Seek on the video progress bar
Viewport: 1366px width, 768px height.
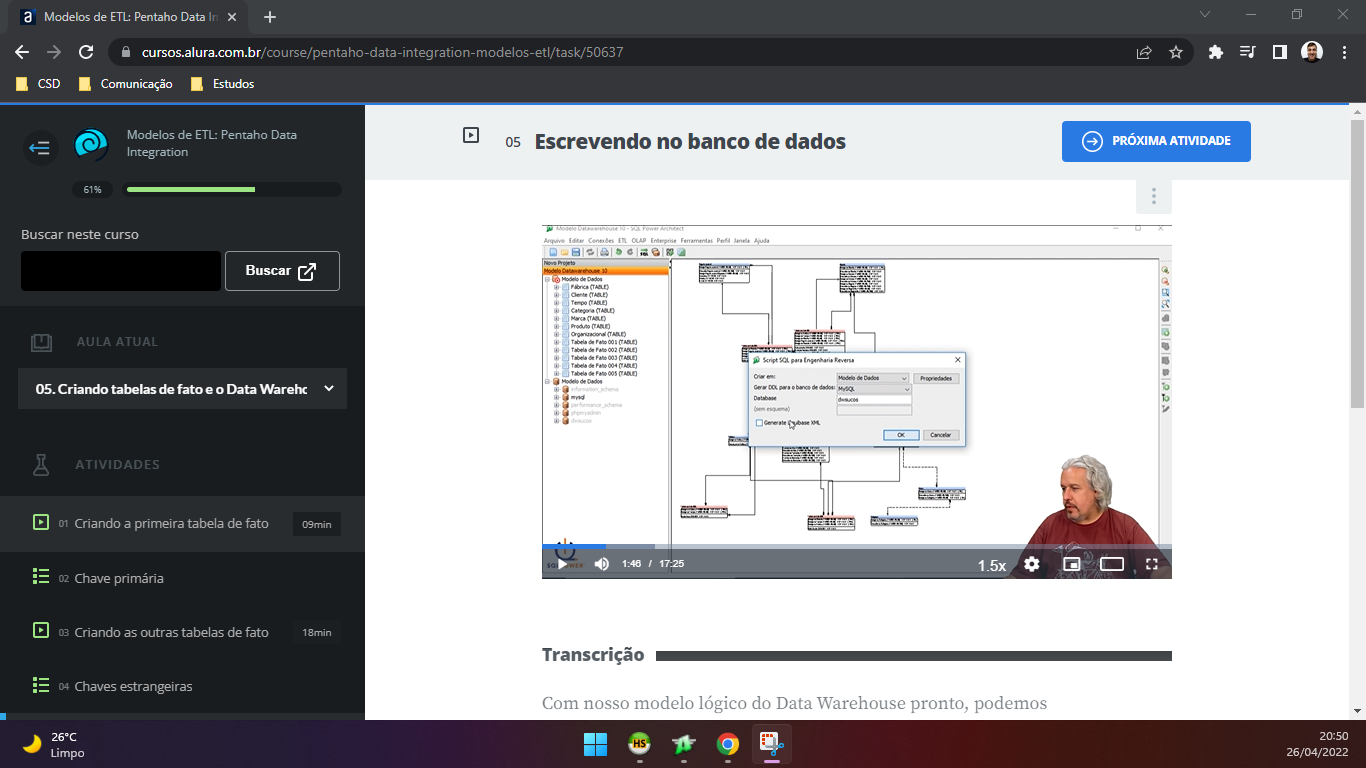[857, 546]
